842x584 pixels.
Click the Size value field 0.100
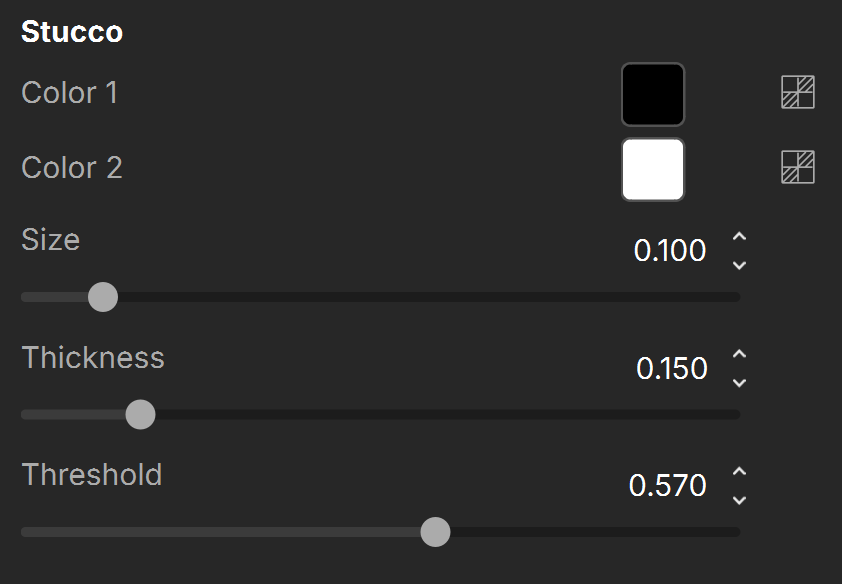point(670,251)
